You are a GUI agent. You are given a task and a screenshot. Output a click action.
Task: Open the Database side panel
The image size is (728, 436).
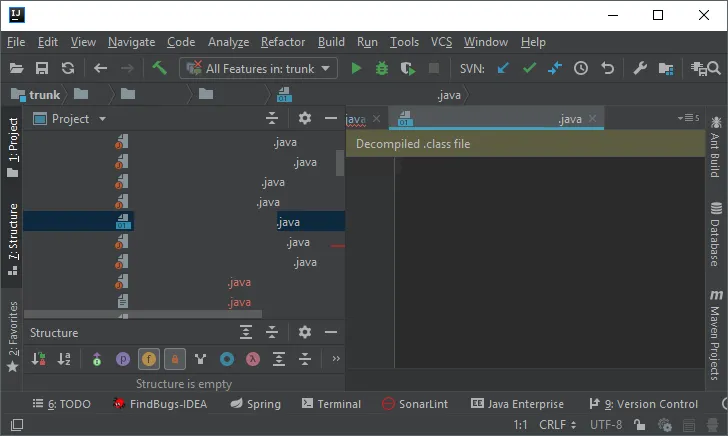tap(715, 234)
